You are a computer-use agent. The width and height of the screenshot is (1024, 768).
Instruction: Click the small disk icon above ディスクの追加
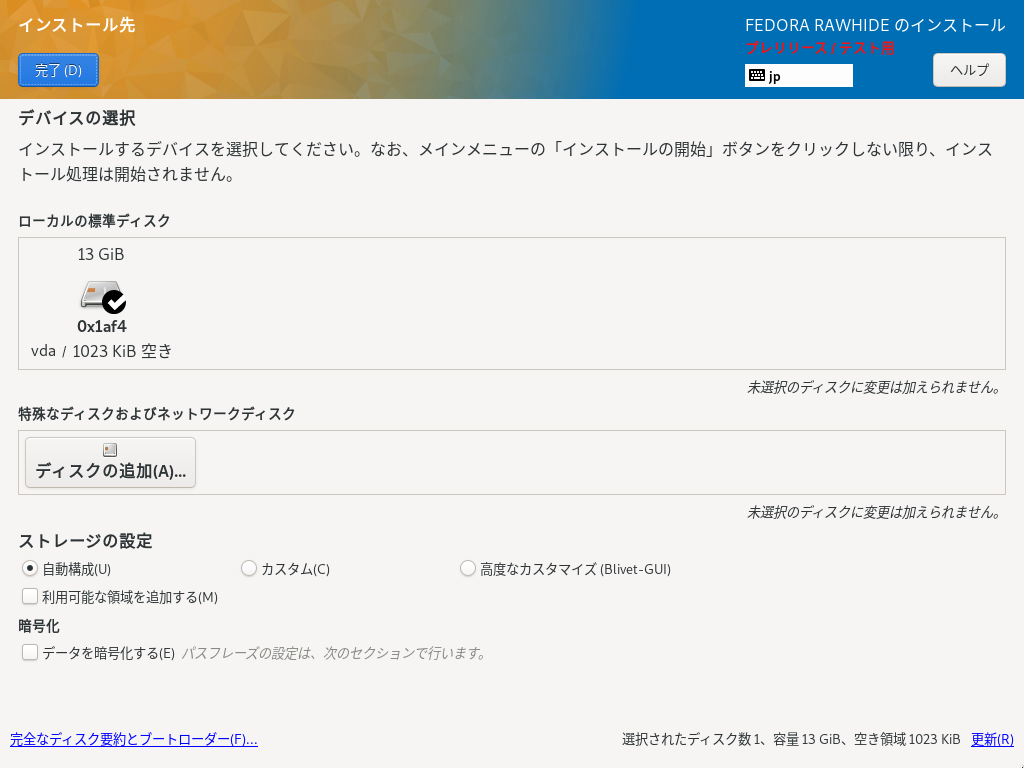coord(110,449)
